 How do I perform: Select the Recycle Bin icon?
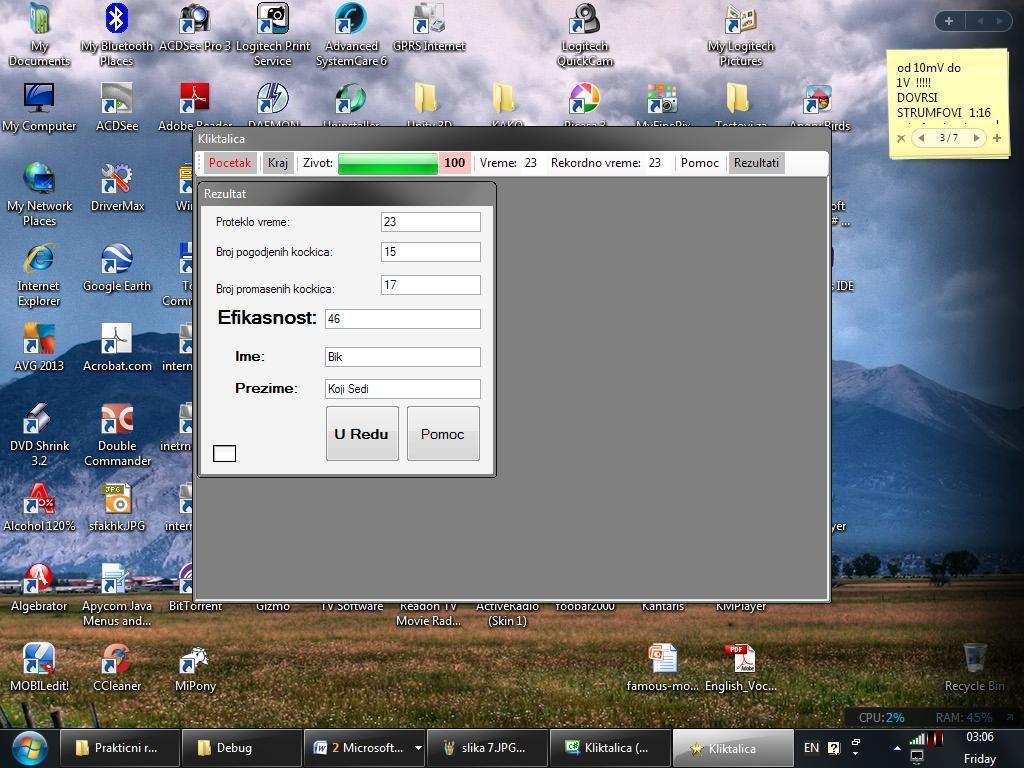coord(974,667)
